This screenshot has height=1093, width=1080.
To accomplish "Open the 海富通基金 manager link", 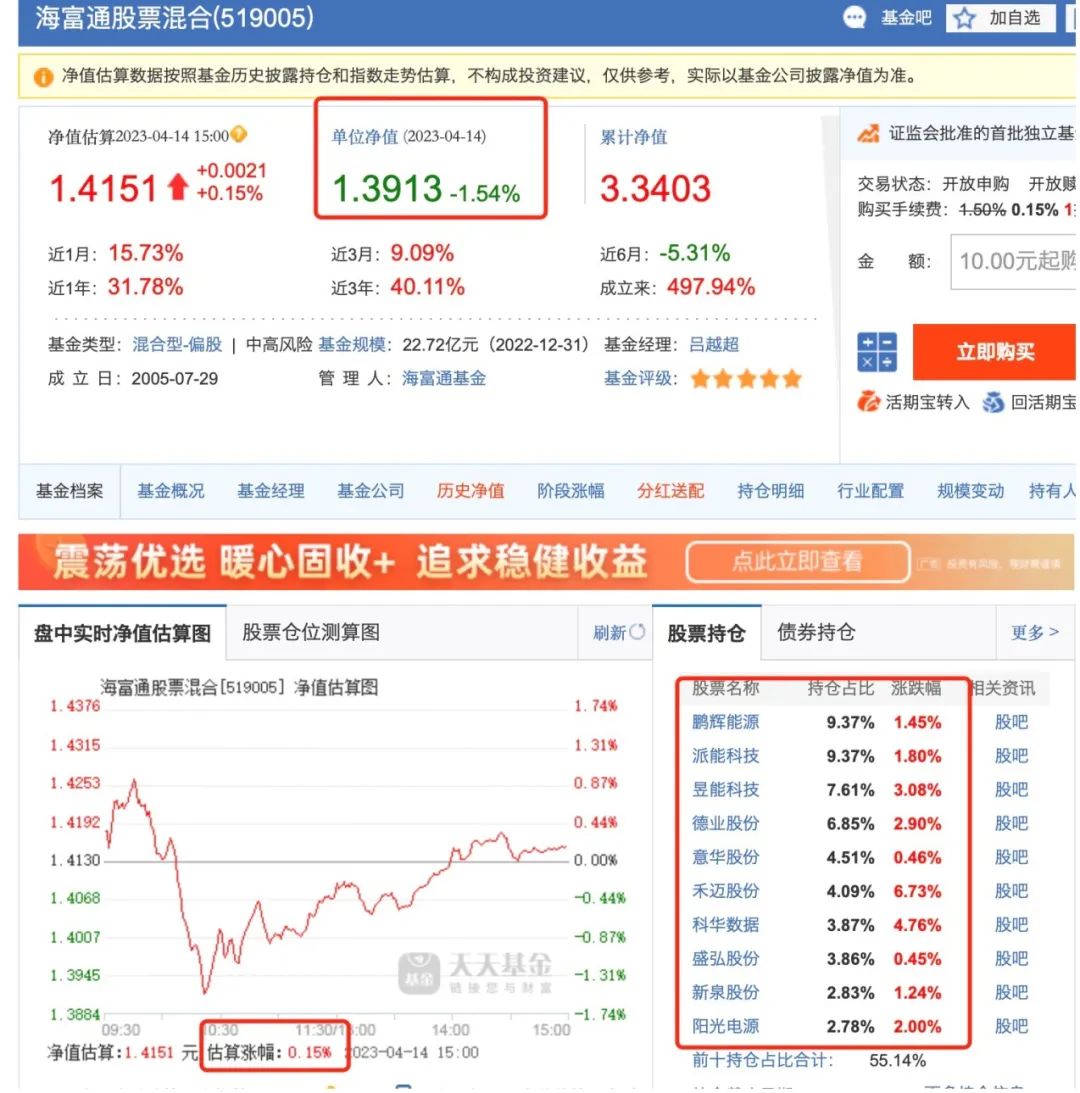I will point(444,379).
